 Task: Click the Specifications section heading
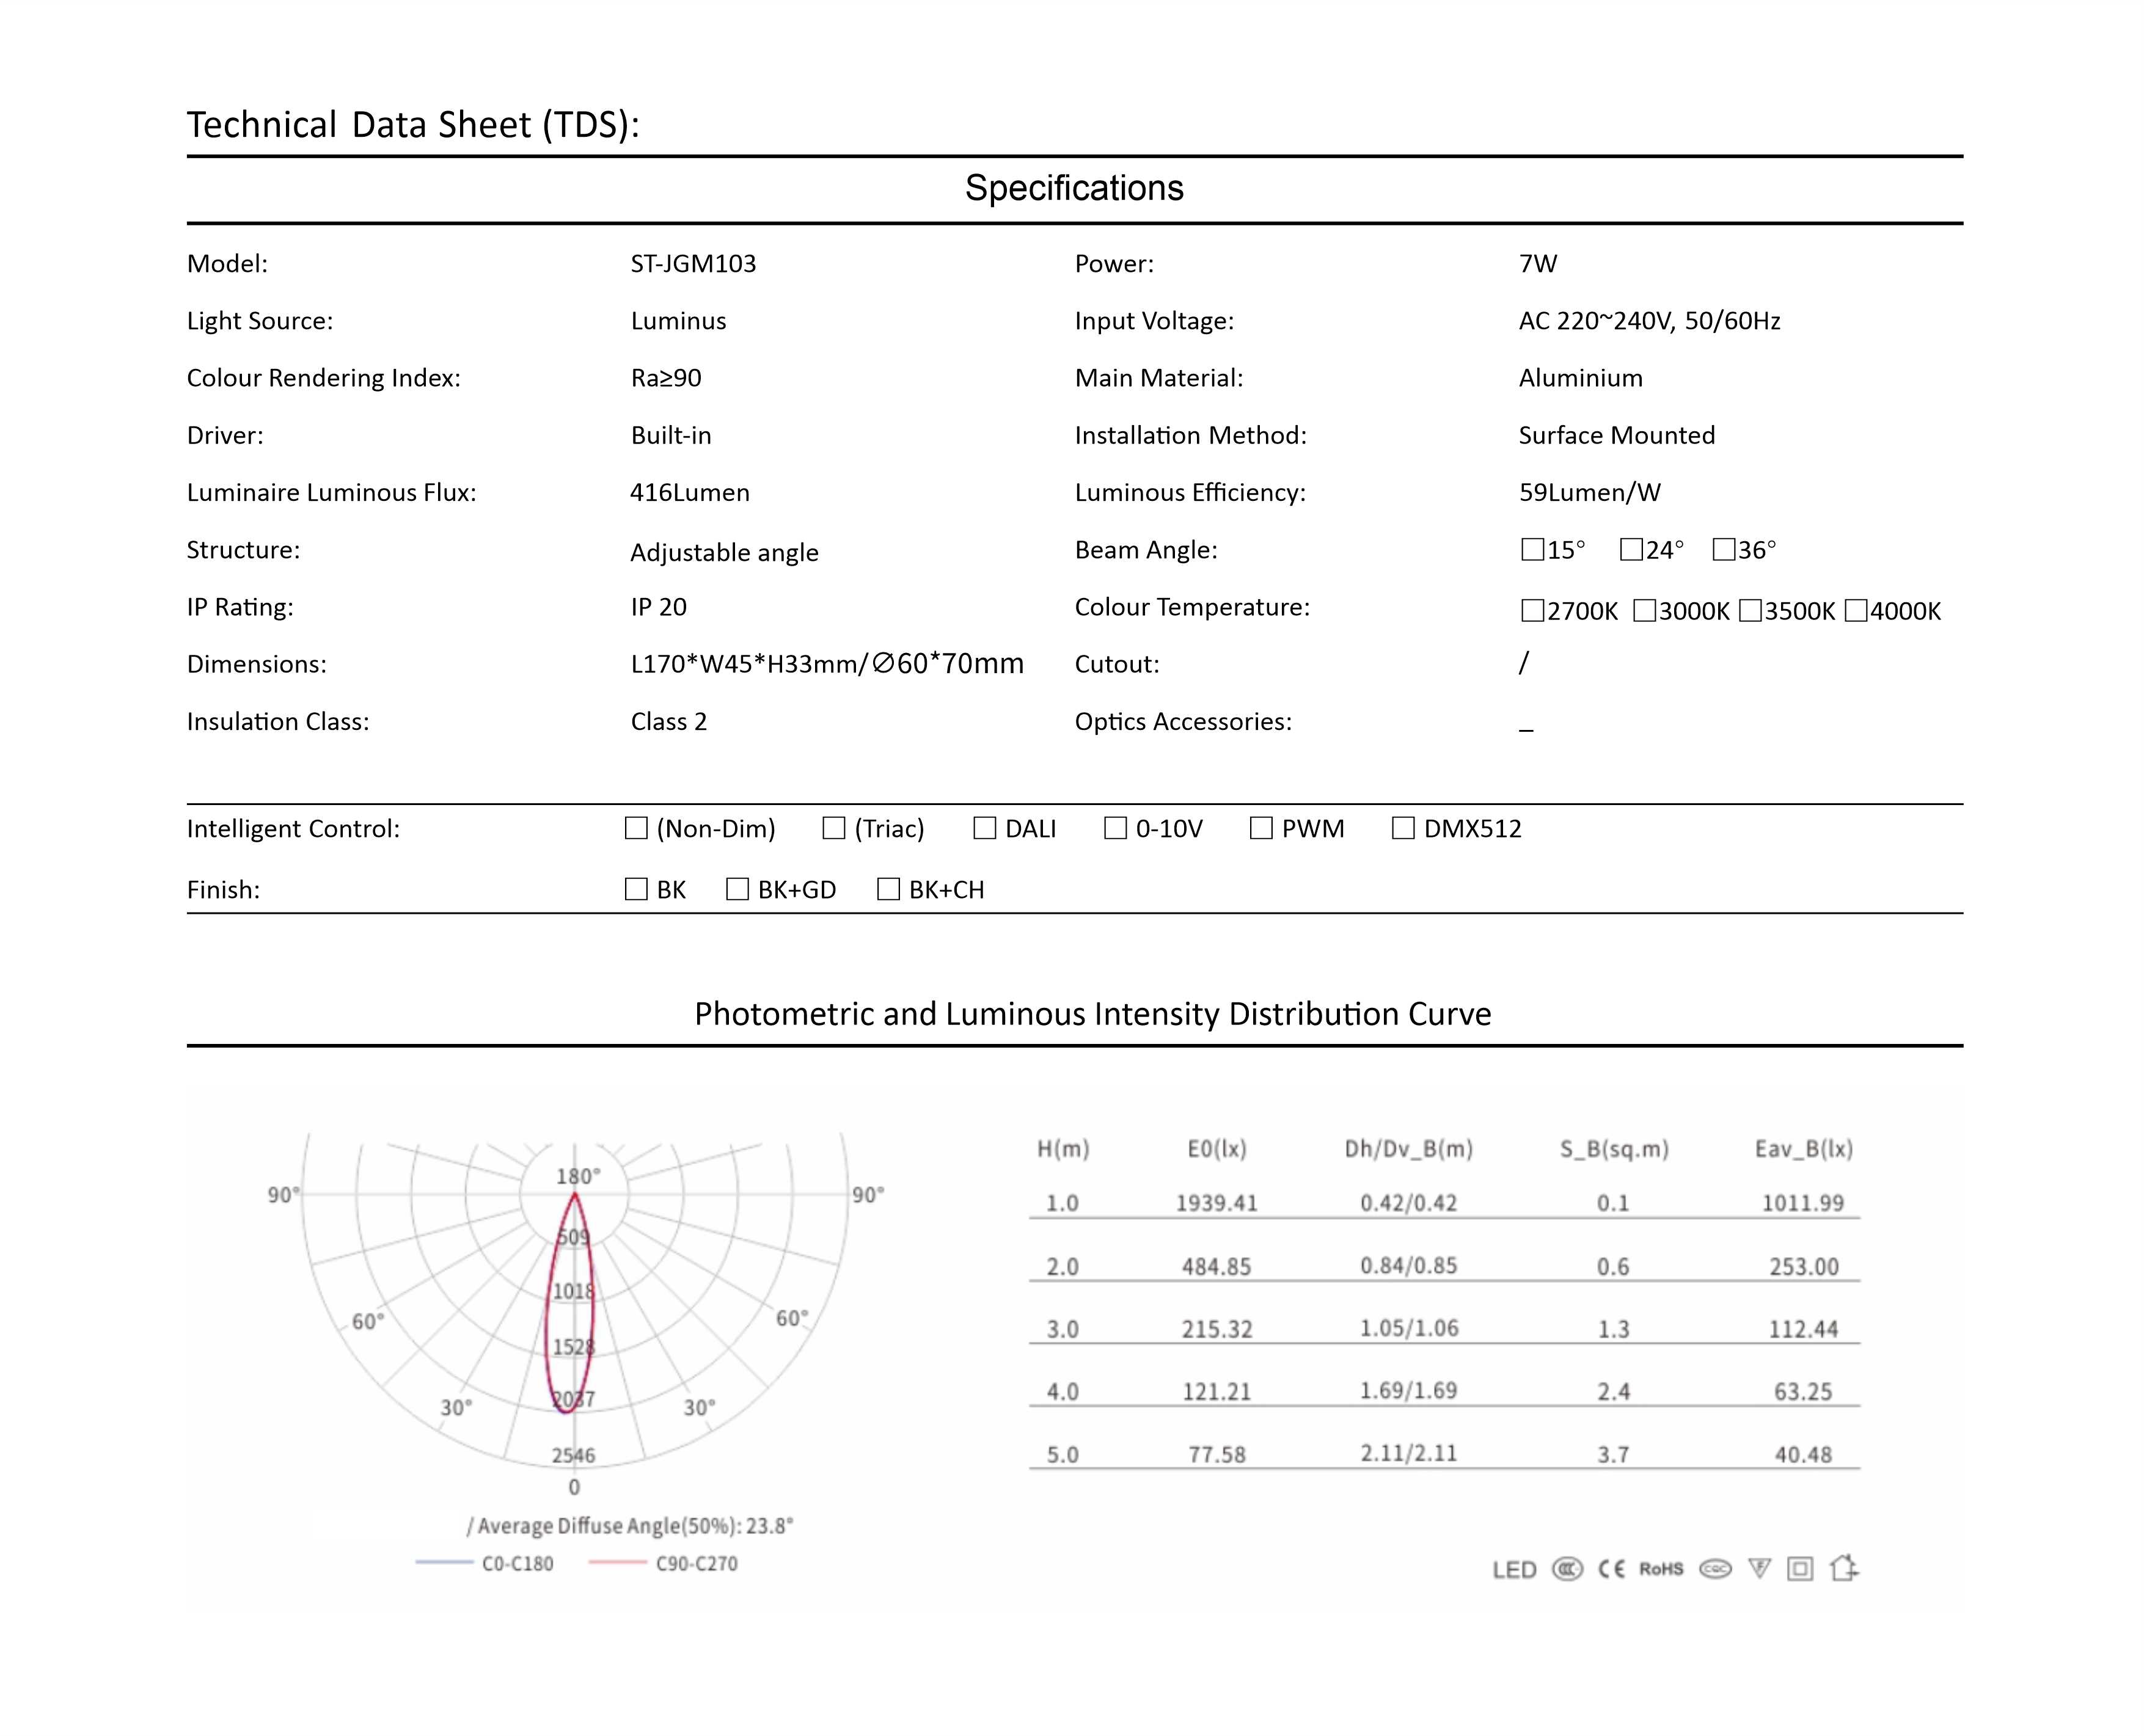pyautogui.click(x=1074, y=188)
